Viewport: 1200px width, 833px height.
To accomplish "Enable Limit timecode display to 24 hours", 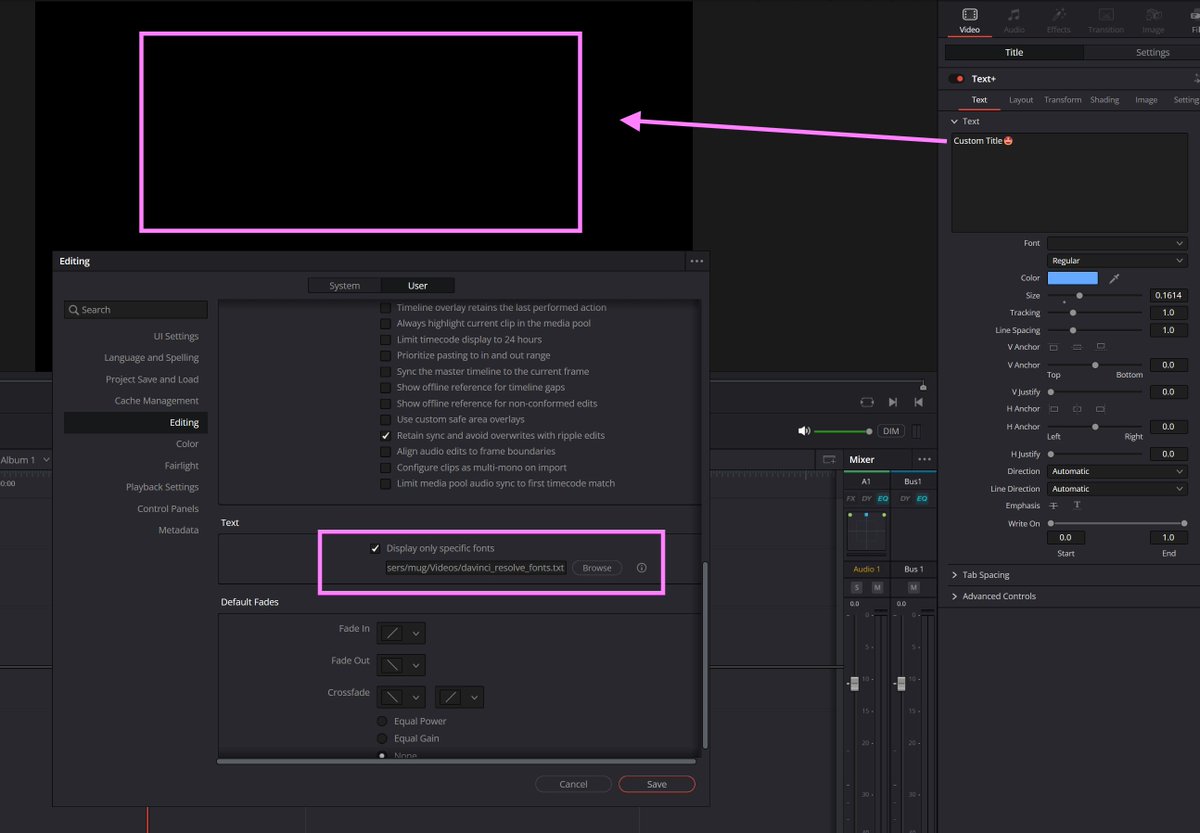I will coord(385,340).
